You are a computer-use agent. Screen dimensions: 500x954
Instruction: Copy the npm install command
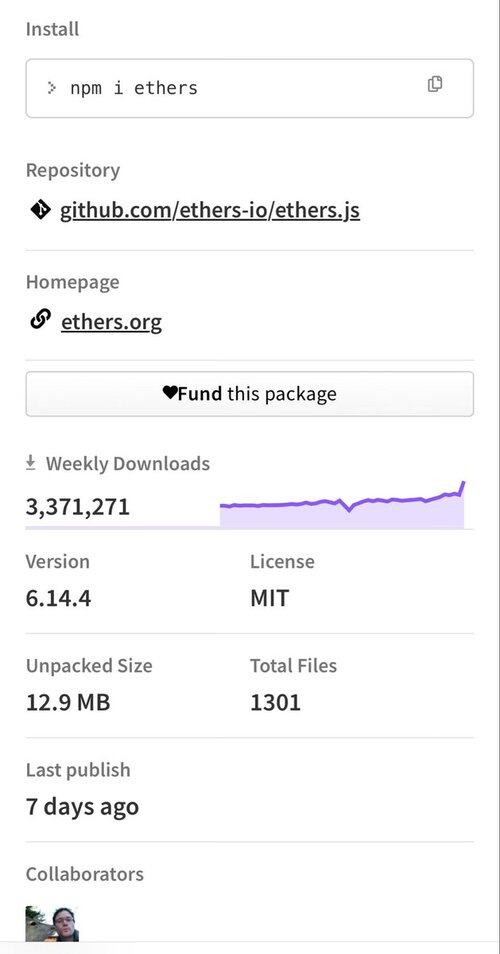[x=434, y=85]
